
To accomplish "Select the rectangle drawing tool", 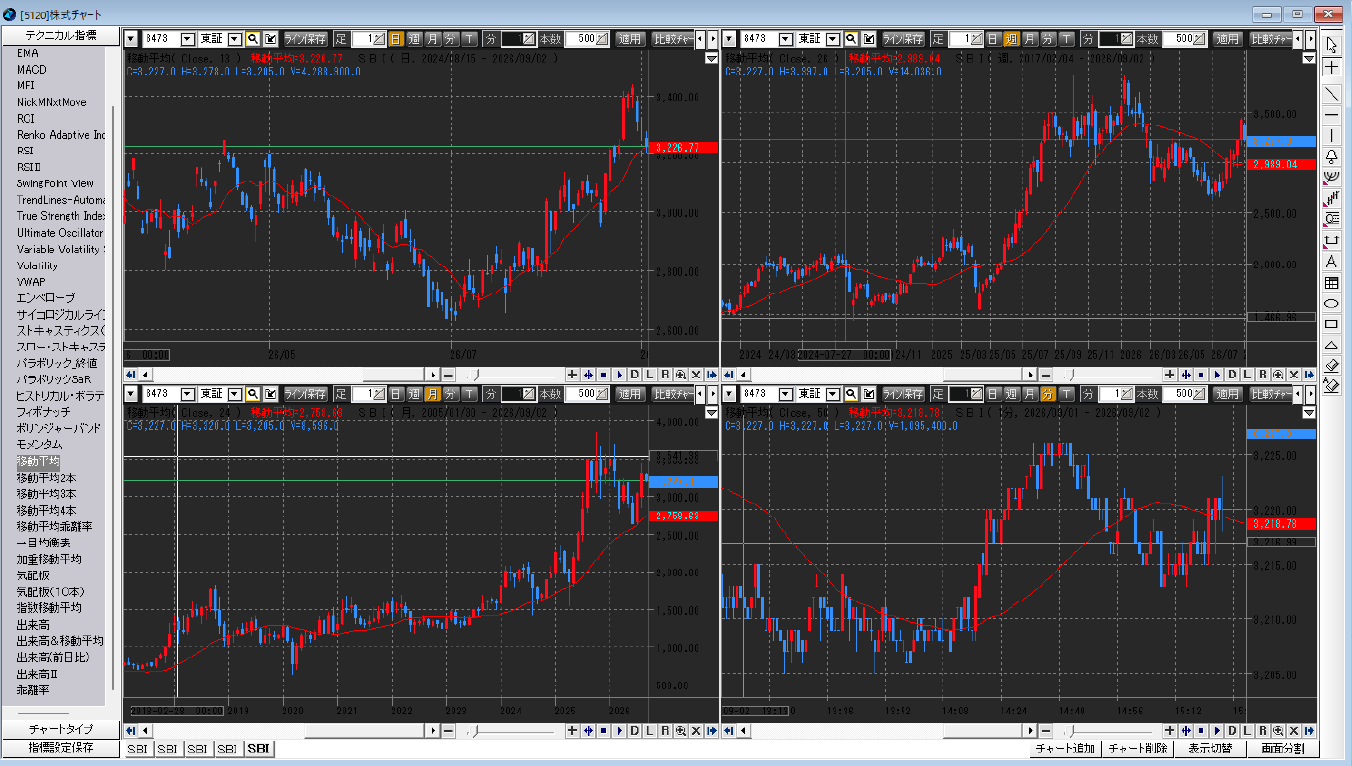I will click(1331, 324).
